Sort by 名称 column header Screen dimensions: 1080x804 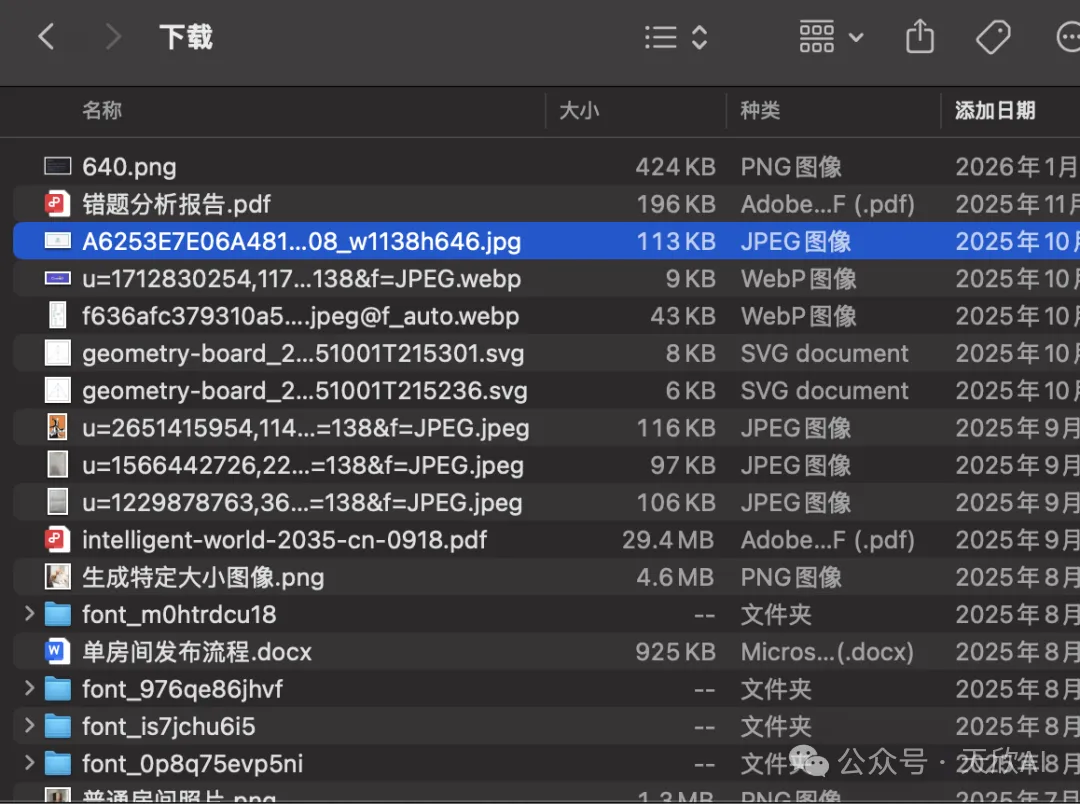[102, 110]
